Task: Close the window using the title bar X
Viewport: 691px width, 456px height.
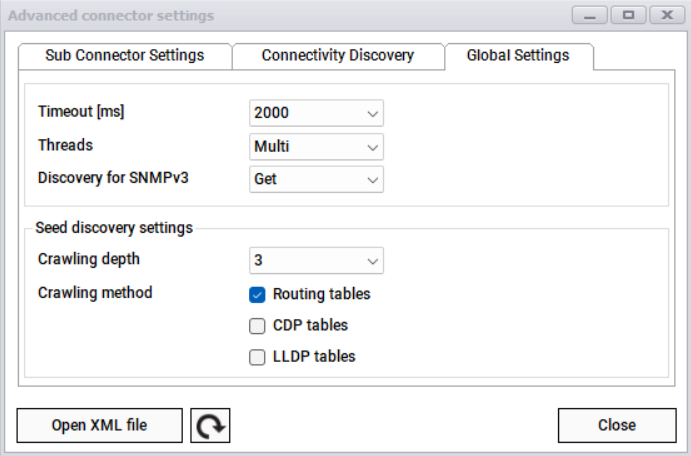Action: click(665, 16)
